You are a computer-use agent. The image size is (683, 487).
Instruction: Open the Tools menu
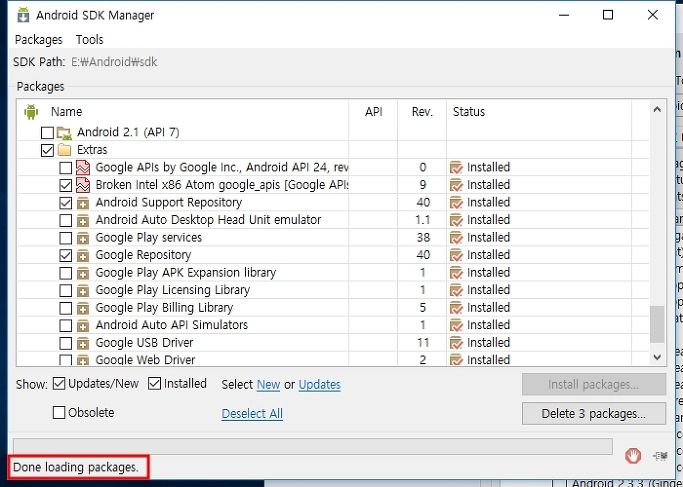click(x=89, y=40)
